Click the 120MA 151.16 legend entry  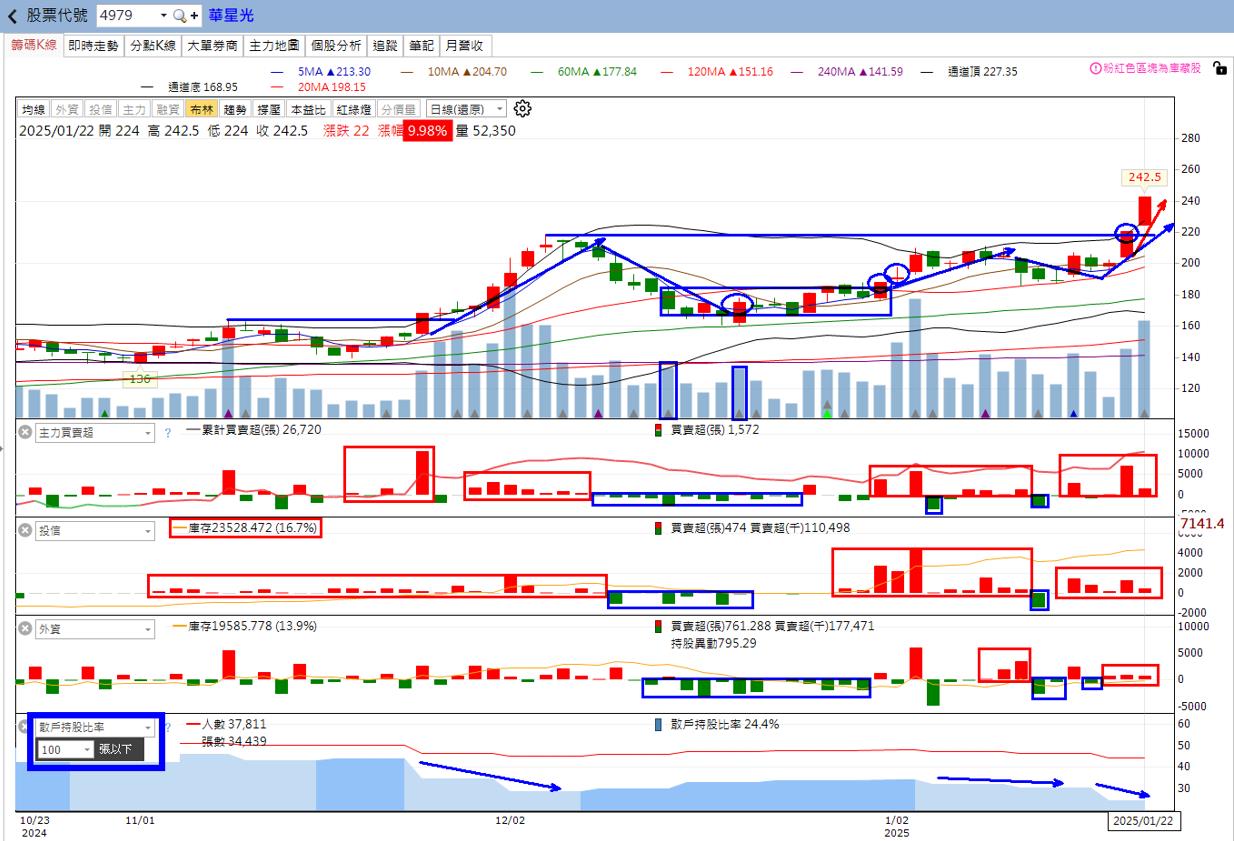coord(717,72)
